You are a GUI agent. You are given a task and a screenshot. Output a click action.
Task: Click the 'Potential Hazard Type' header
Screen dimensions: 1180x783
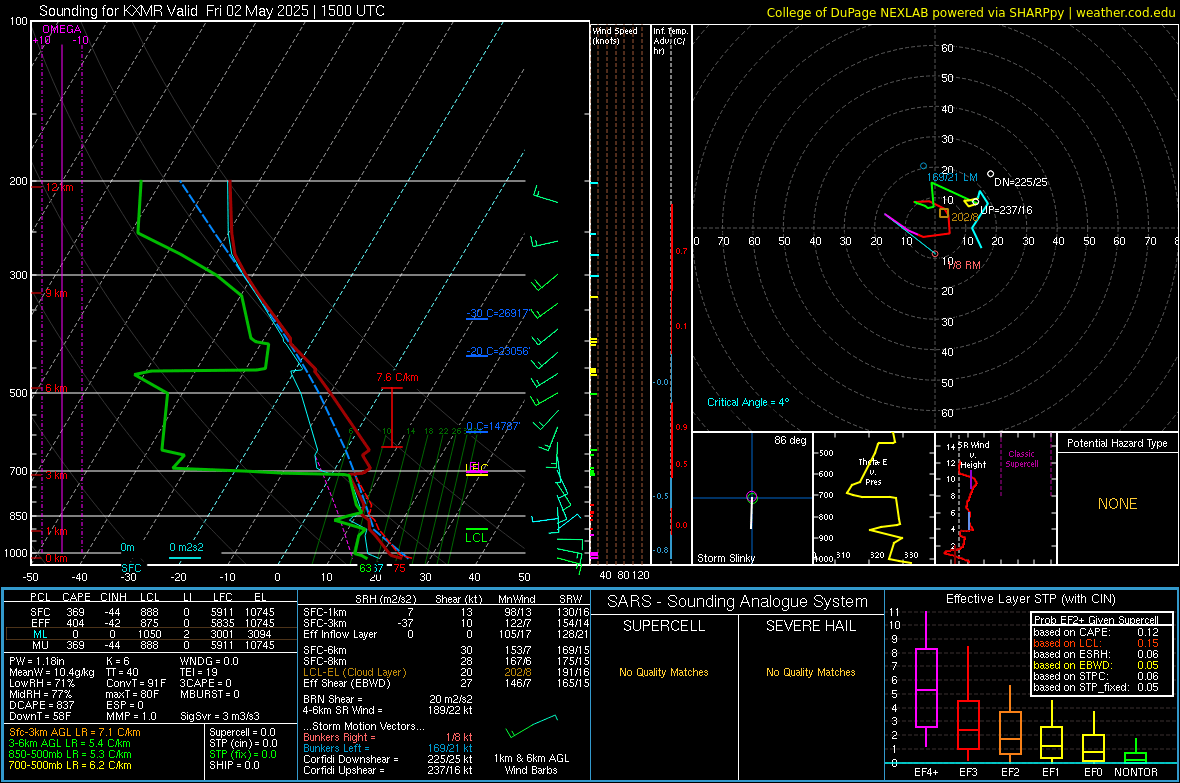coord(1117,443)
